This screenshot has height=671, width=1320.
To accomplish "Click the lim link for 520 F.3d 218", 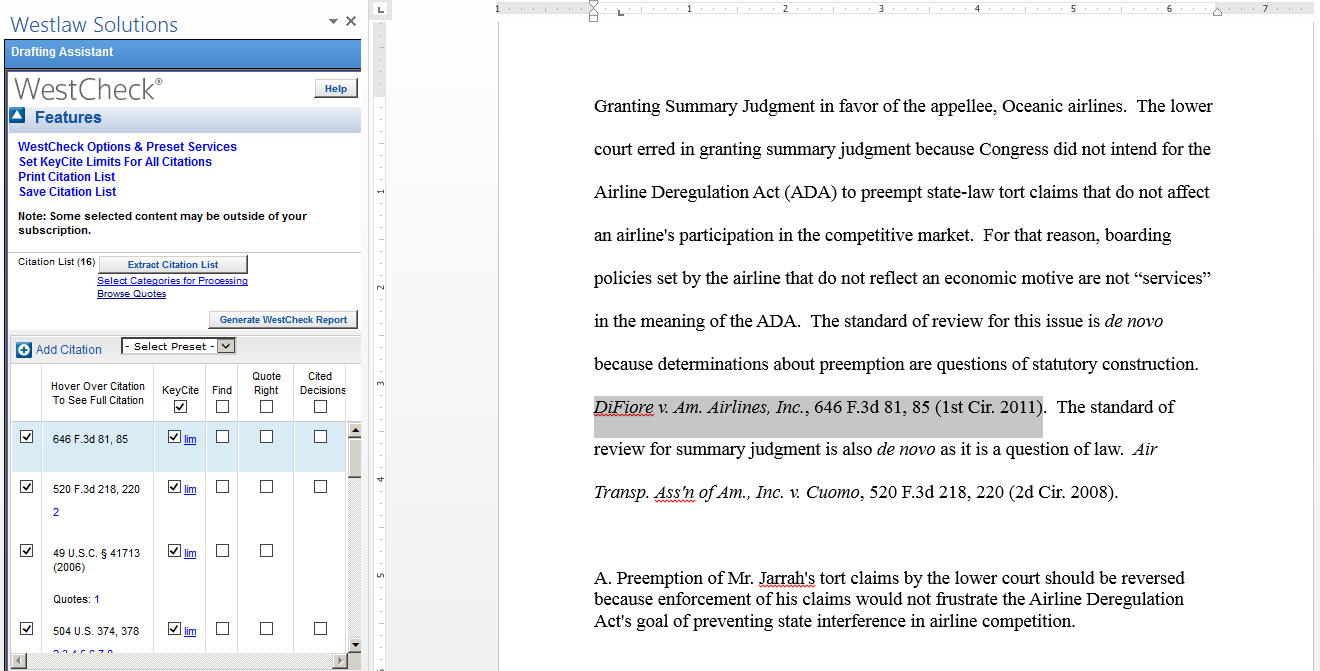I will pyautogui.click(x=190, y=490).
